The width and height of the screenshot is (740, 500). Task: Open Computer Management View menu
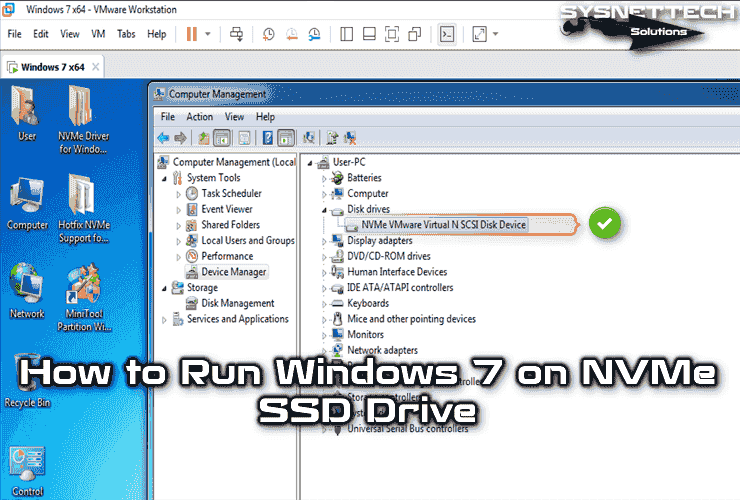click(234, 117)
